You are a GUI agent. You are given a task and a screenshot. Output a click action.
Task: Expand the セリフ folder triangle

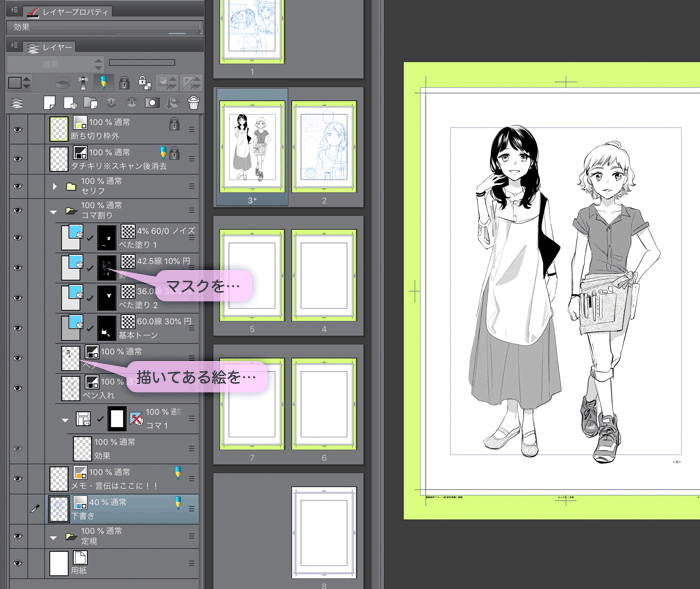pyautogui.click(x=54, y=187)
